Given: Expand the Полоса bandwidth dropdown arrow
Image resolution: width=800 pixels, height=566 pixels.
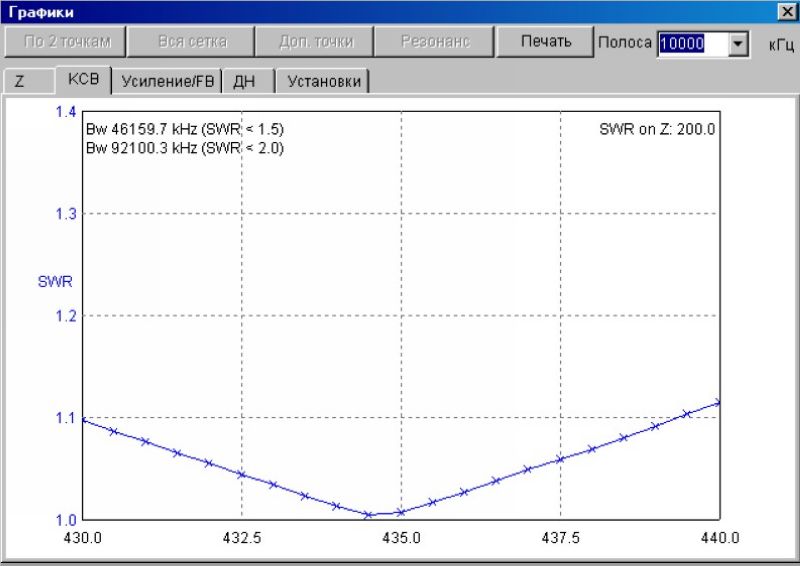Looking at the screenshot, I should [x=739, y=43].
